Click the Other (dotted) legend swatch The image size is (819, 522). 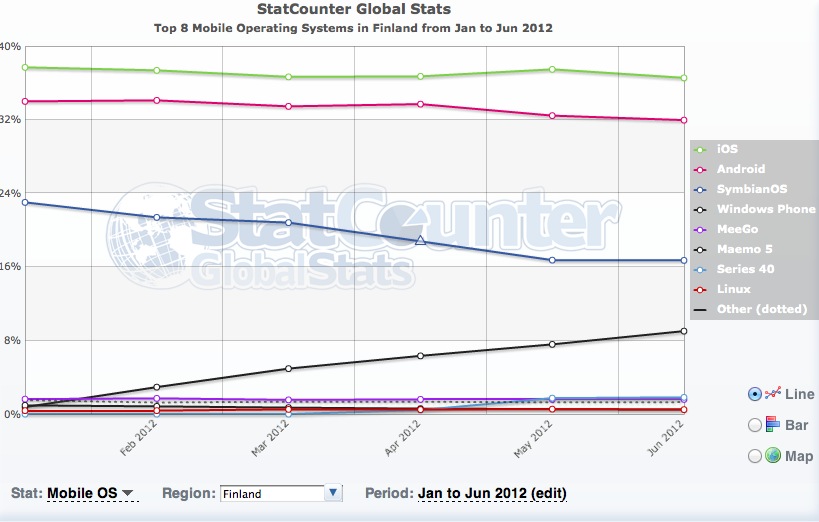(701, 309)
